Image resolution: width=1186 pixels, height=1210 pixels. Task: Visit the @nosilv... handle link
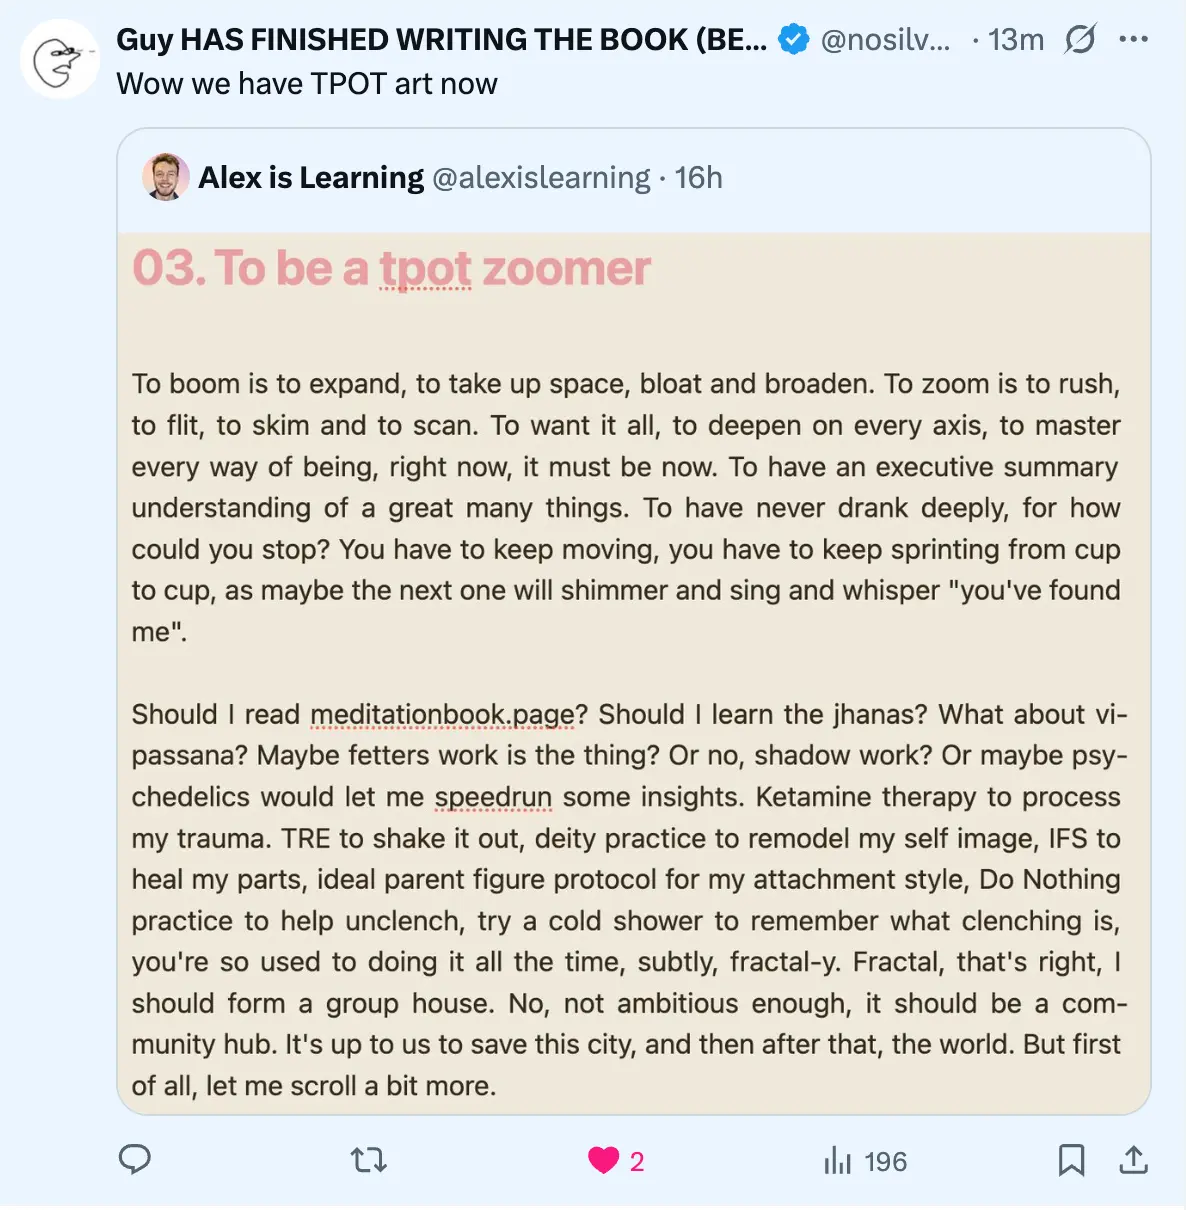[x=885, y=40]
